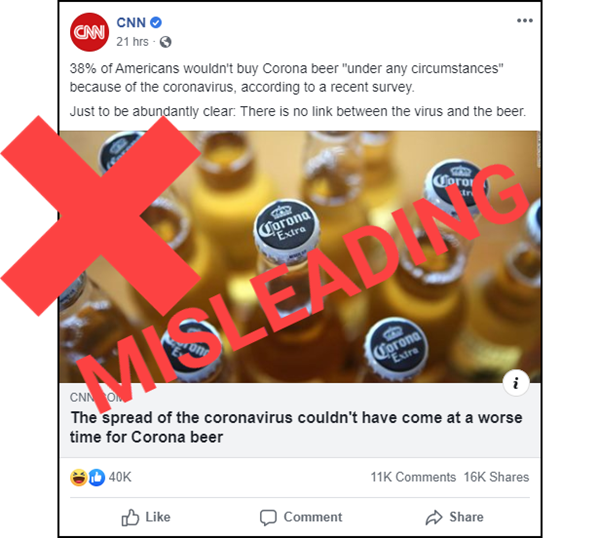The image size is (600, 538).
Task: Click the blue verified badge beside CNN
Action: tap(155, 23)
